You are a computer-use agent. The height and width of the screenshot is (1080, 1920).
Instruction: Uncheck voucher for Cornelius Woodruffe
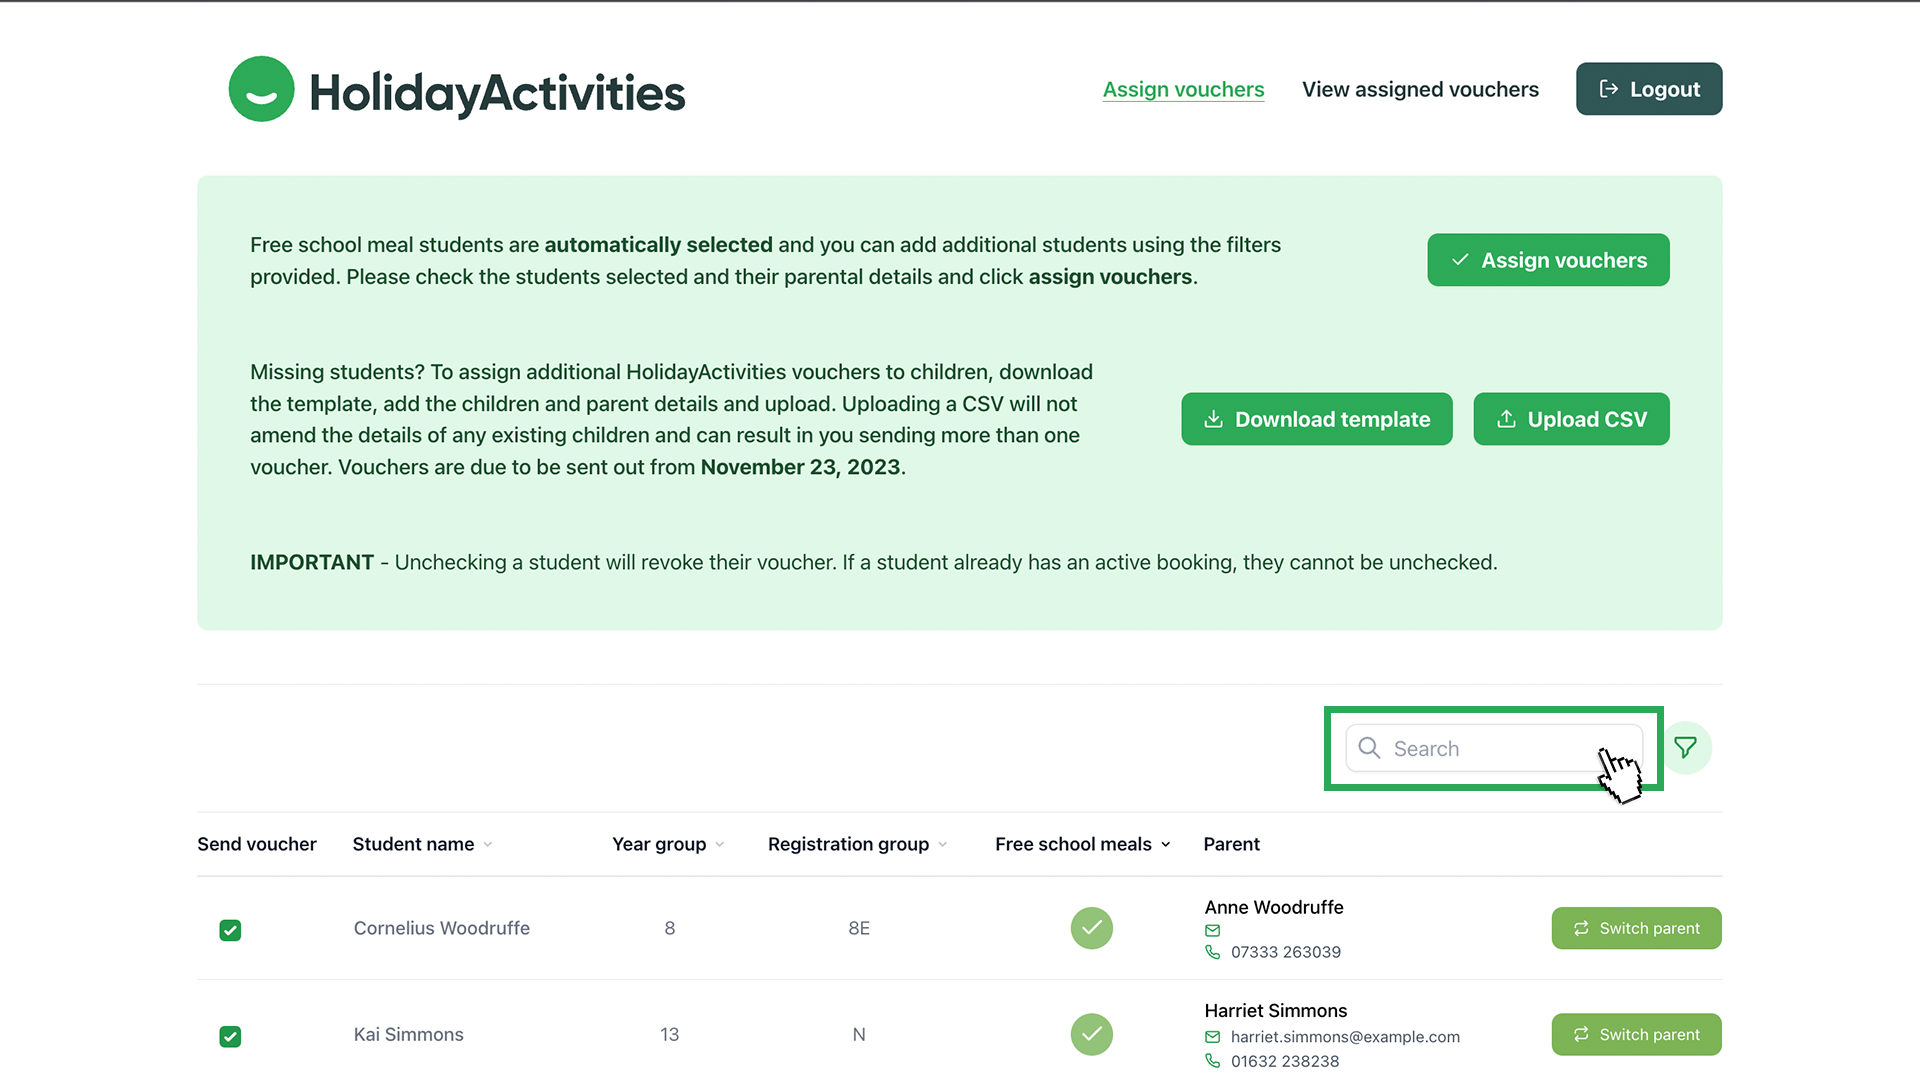click(230, 930)
